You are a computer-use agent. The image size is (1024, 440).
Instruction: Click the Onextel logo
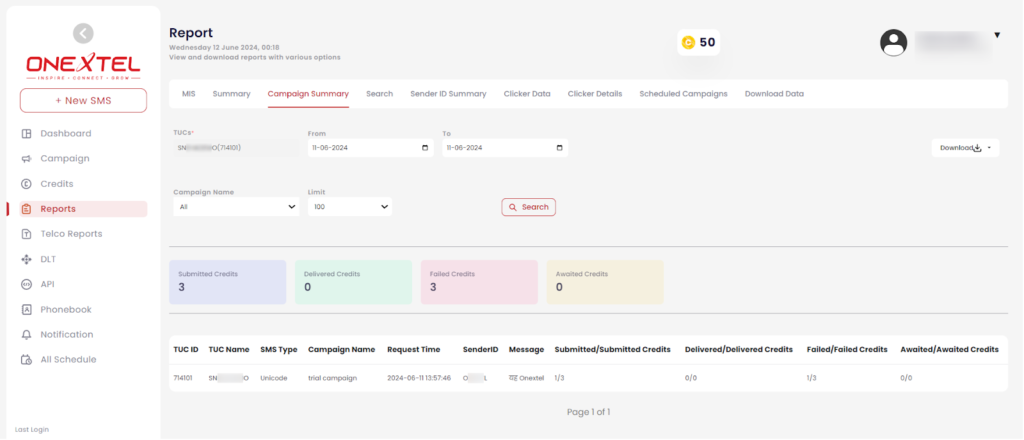coord(83,66)
